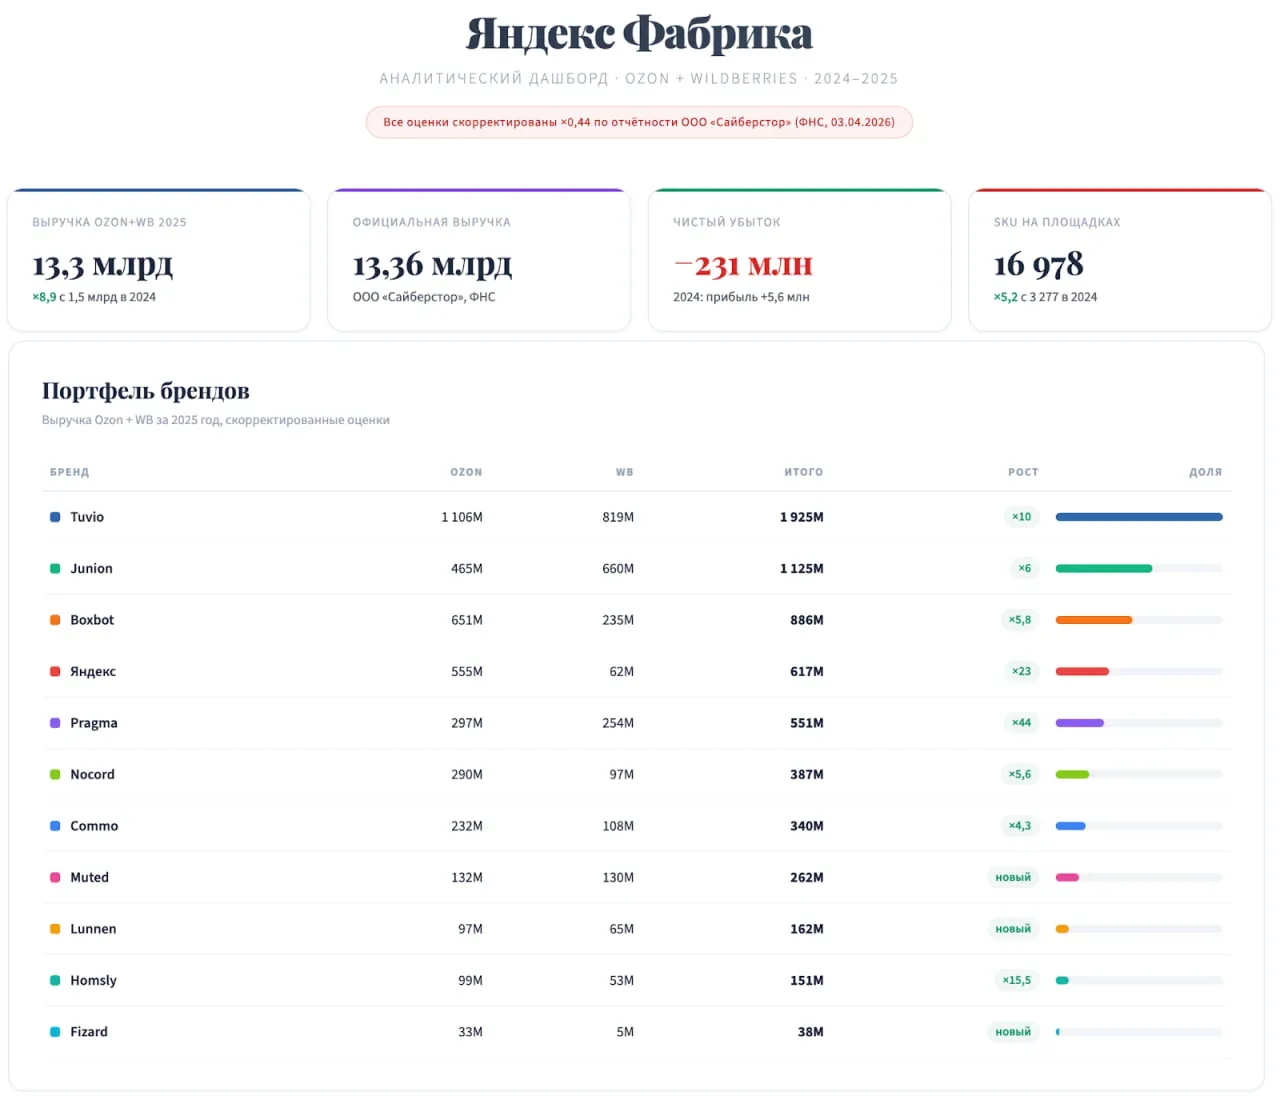Click the ×10 growth badge for Tuvio
The image size is (1280, 1096).
click(x=1021, y=517)
